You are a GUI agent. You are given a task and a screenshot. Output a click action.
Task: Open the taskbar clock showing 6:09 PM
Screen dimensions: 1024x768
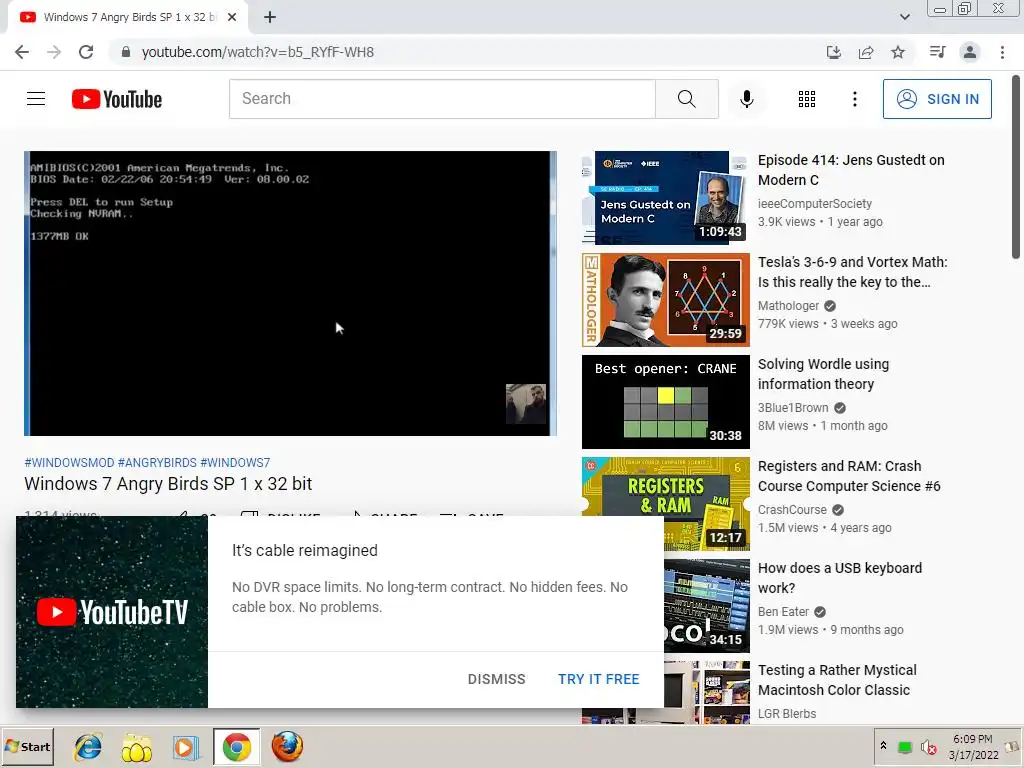click(973, 747)
